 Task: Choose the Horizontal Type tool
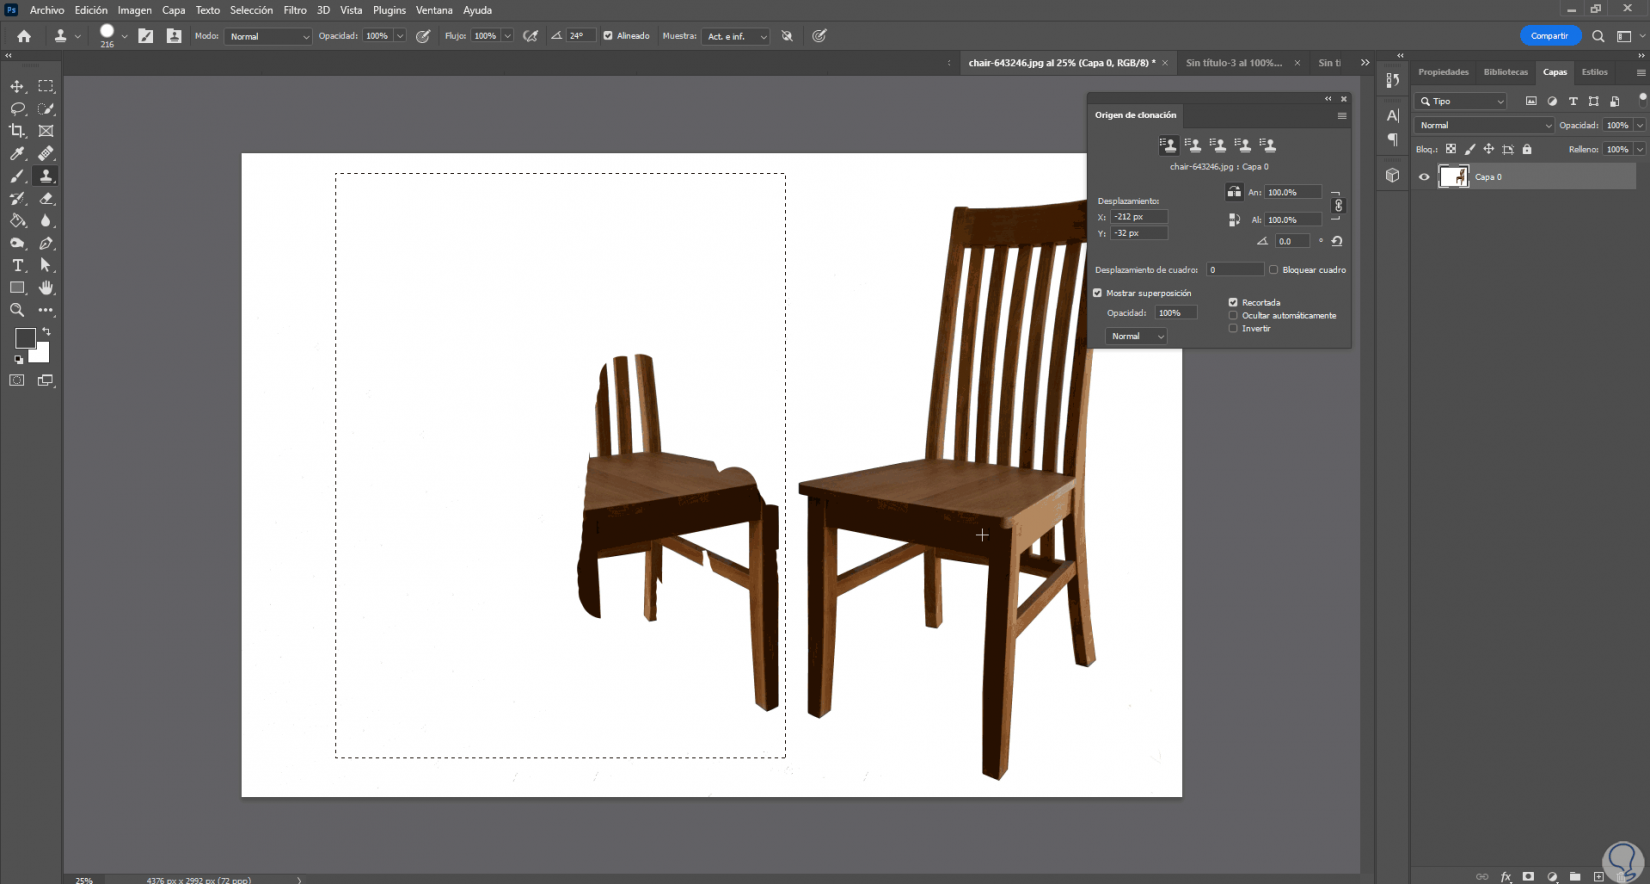[x=17, y=266]
